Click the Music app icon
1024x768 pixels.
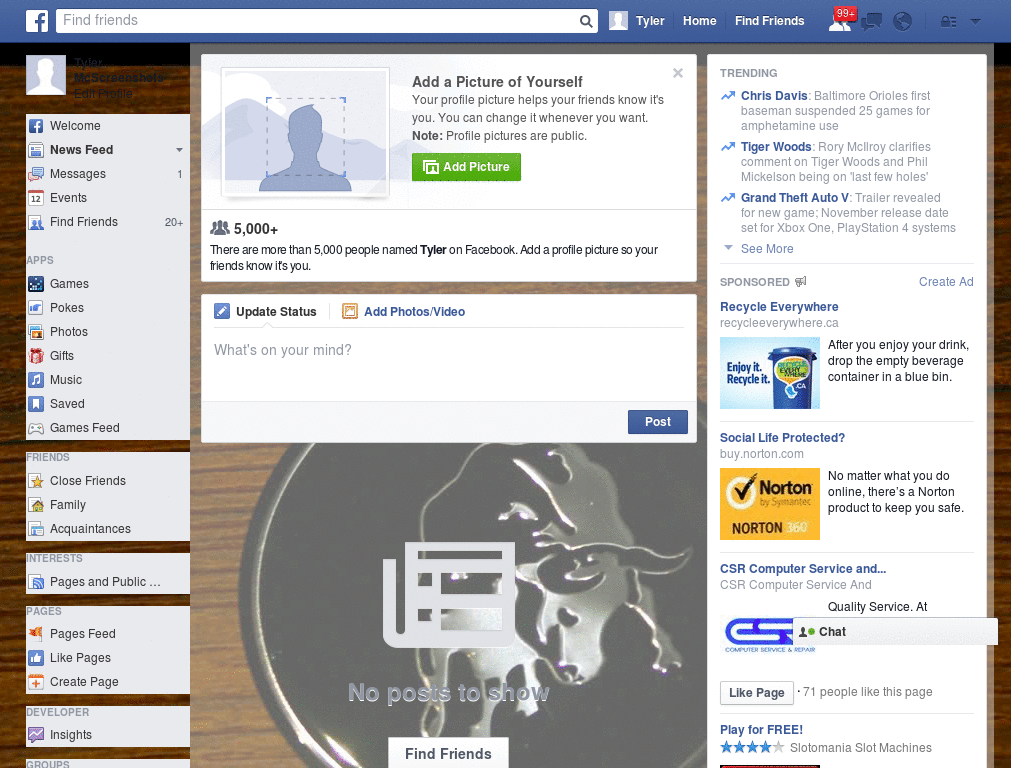(x=36, y=380)
